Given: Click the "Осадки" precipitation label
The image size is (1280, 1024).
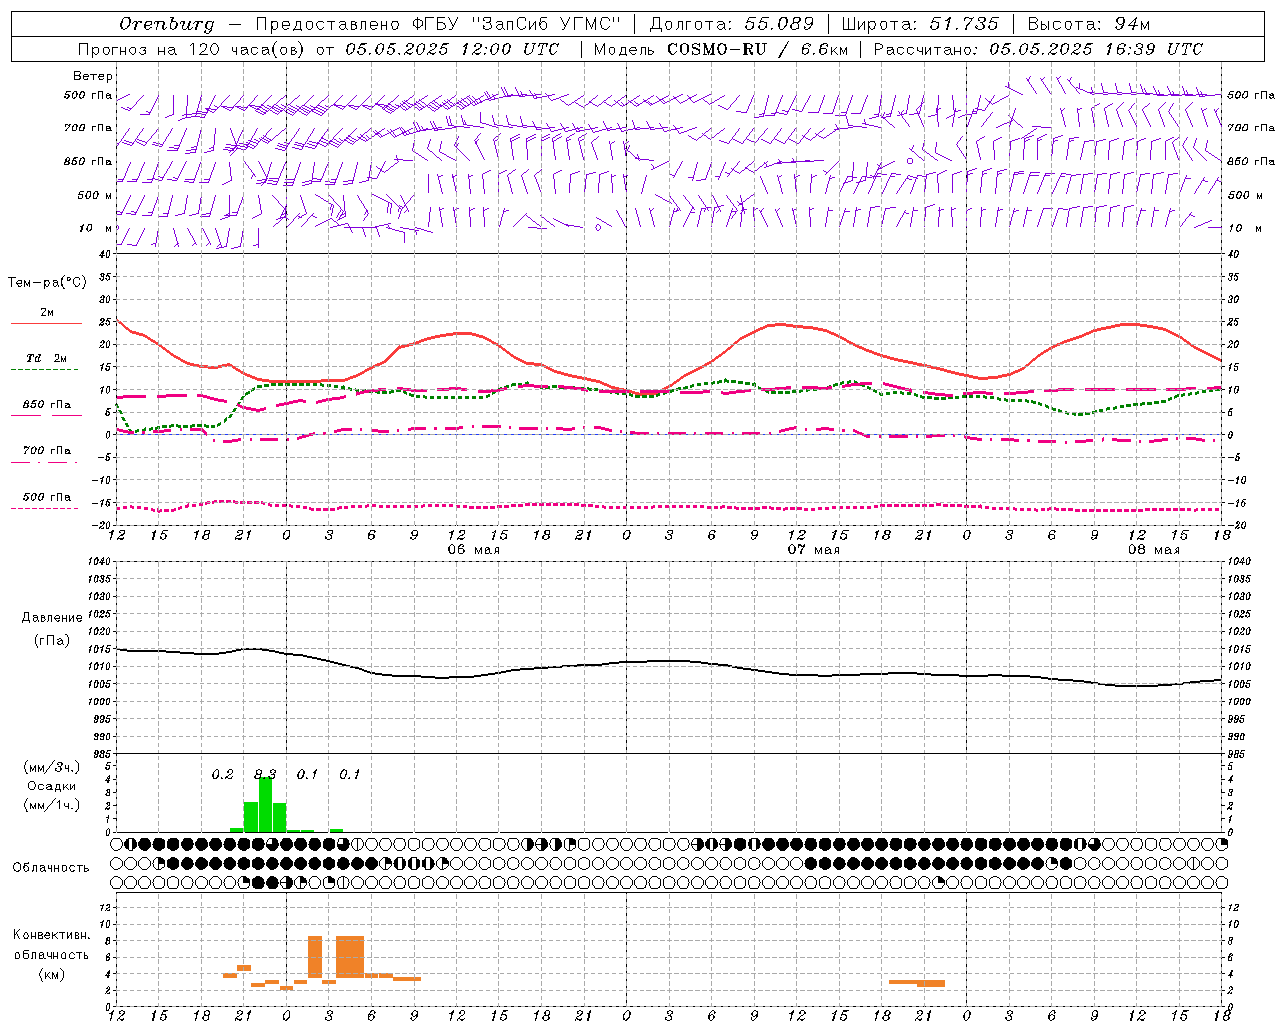Looking at the screenshot, I should pos(51,786).
